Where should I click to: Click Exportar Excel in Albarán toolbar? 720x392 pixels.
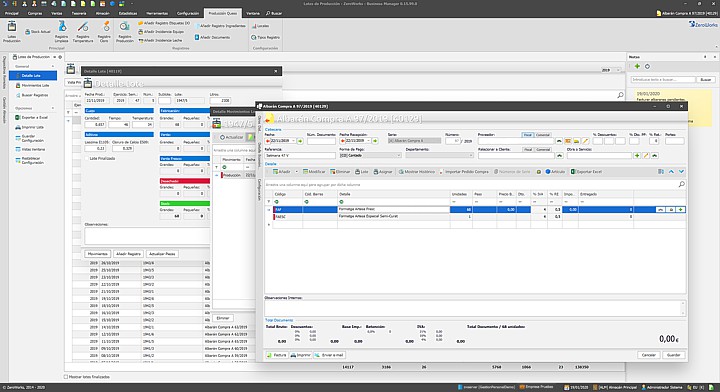(586, 172)
